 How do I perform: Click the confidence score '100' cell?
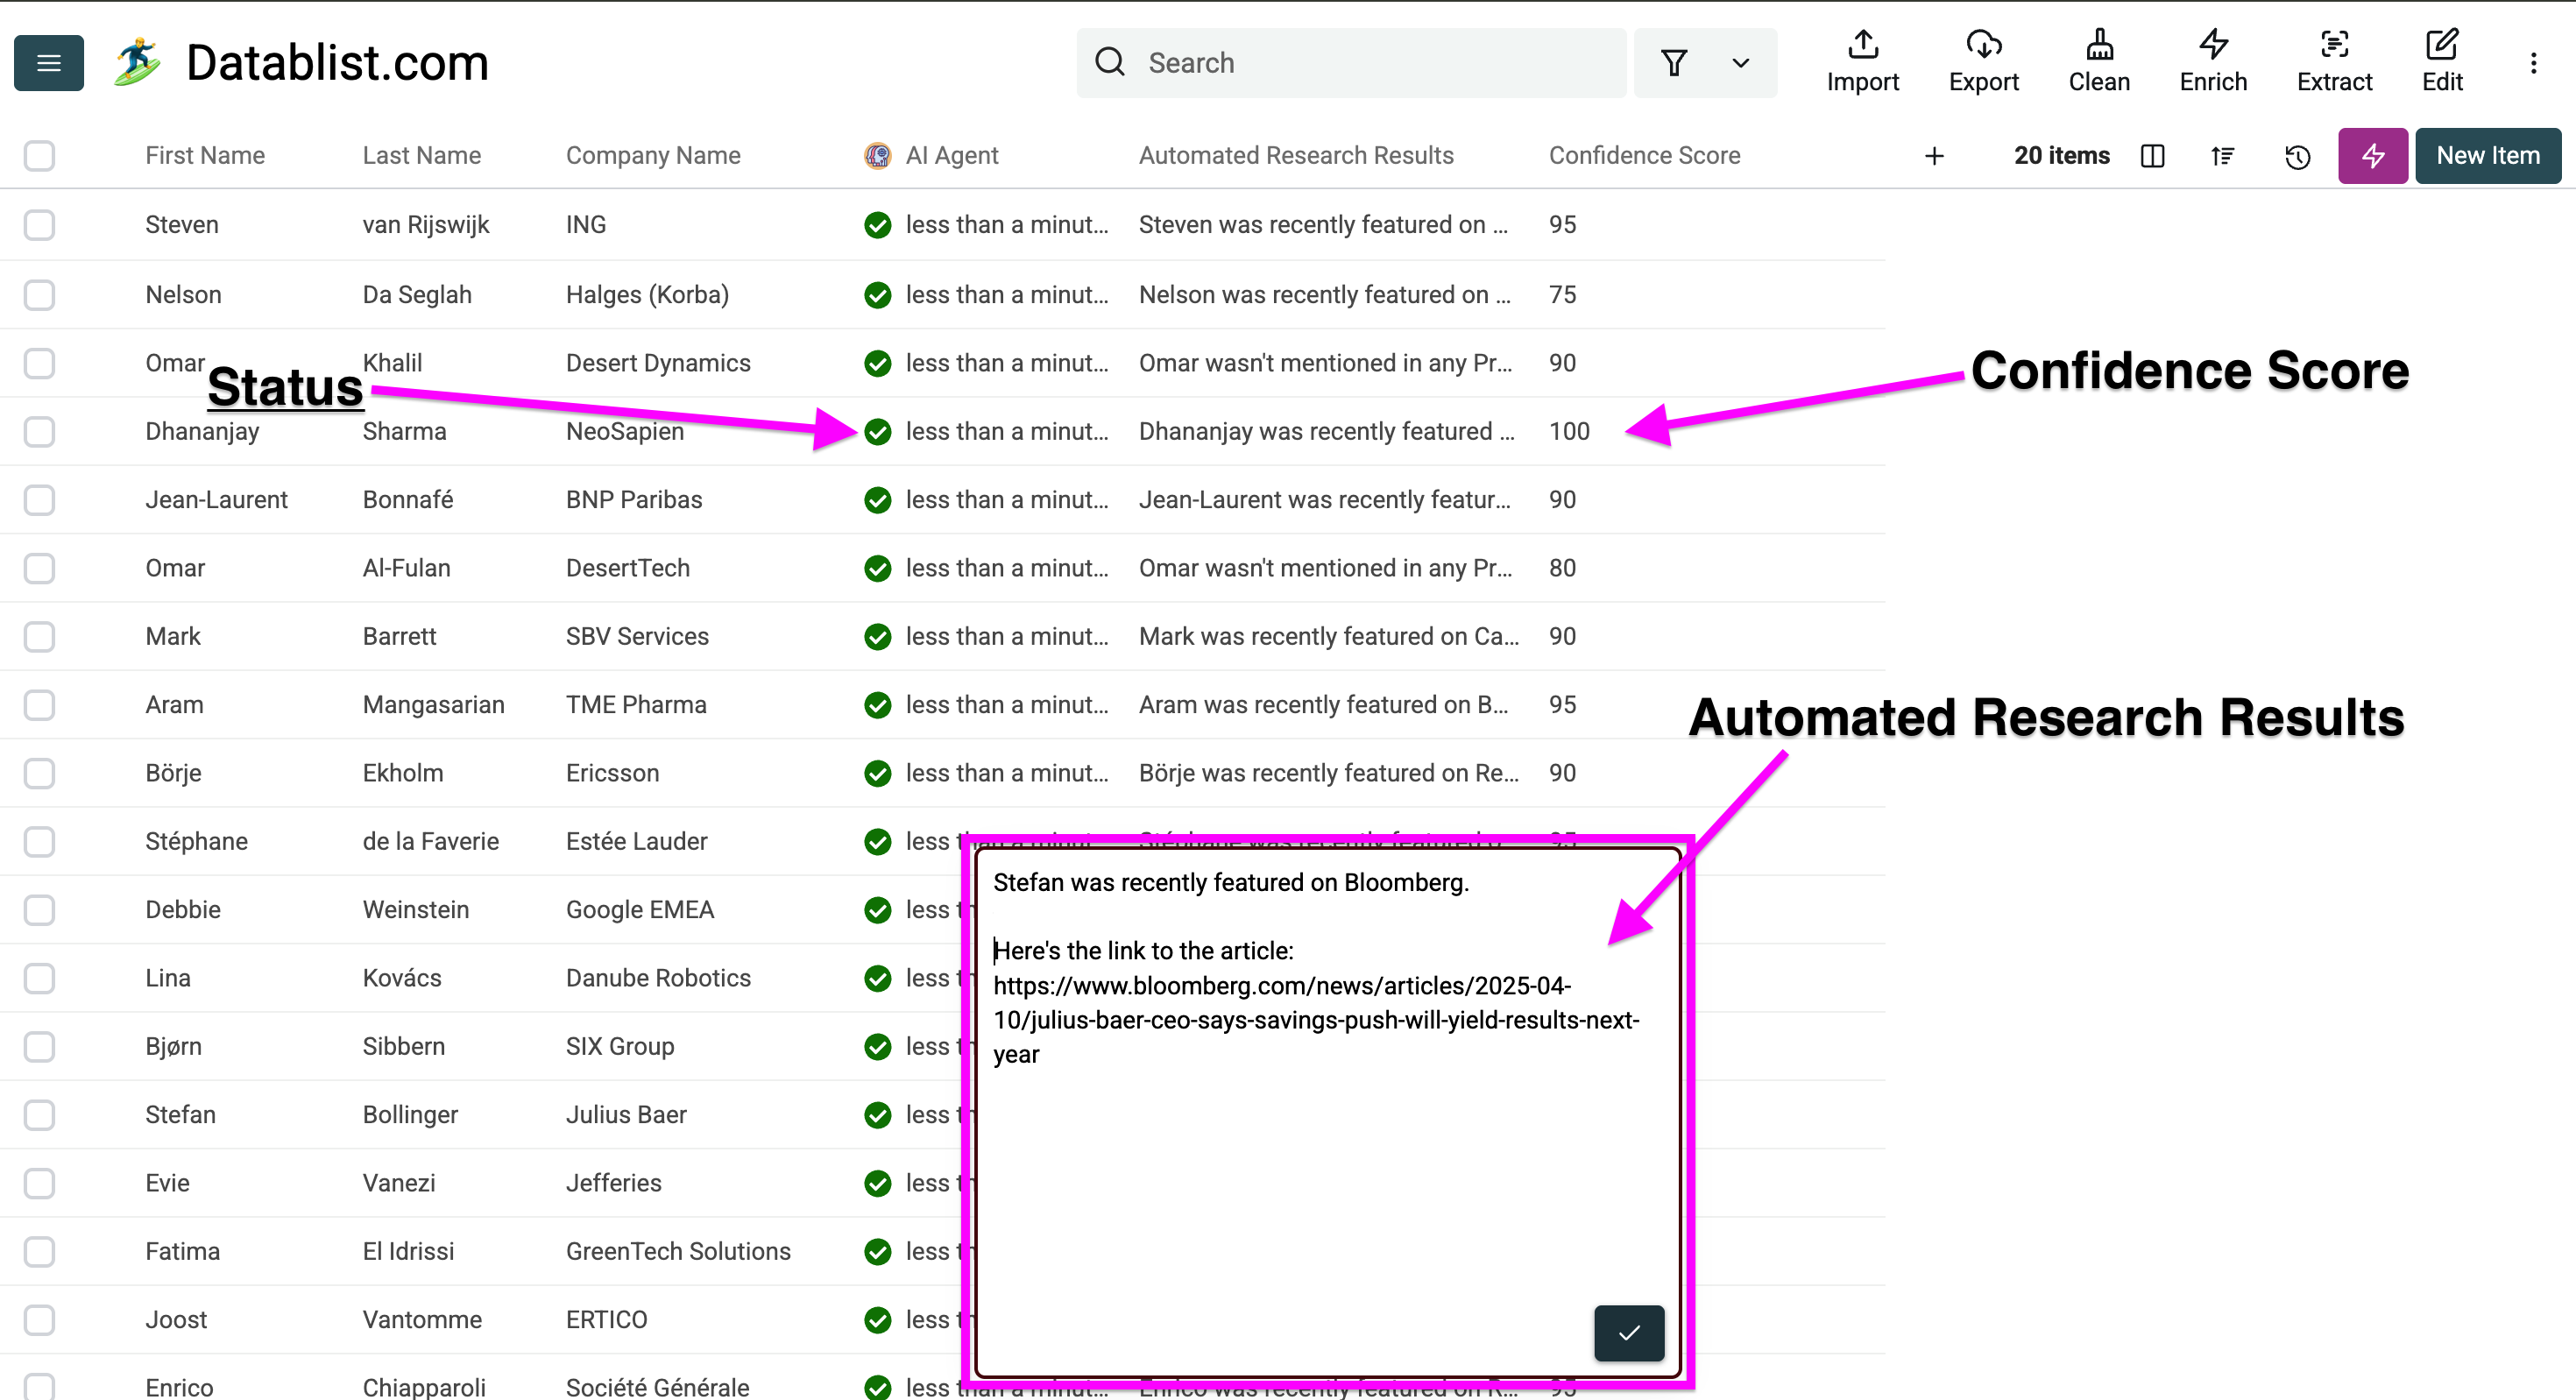coord(1569,432)
